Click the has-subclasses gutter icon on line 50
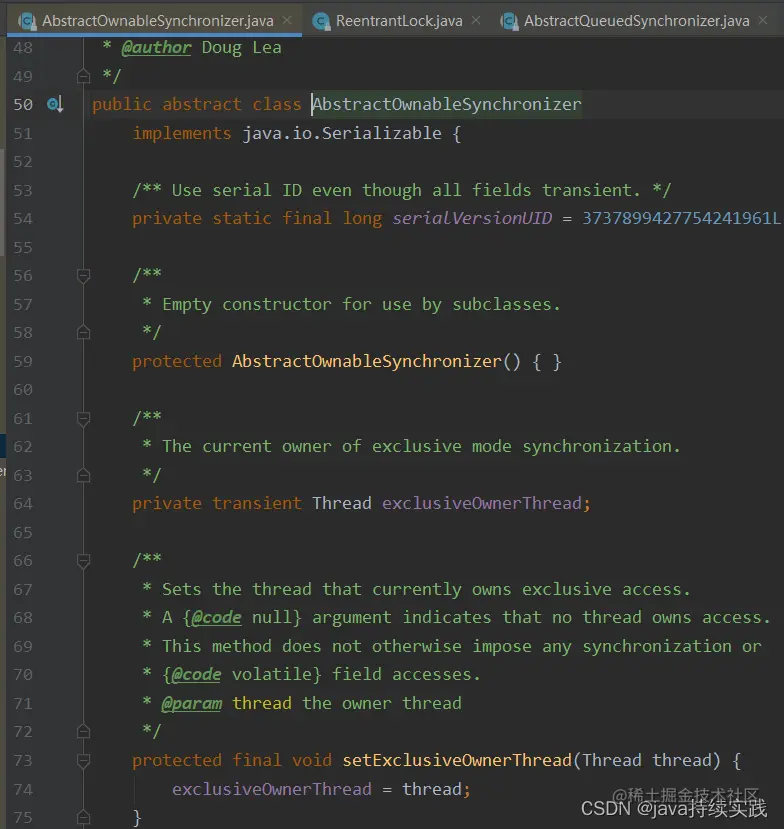 click(56, 104)
